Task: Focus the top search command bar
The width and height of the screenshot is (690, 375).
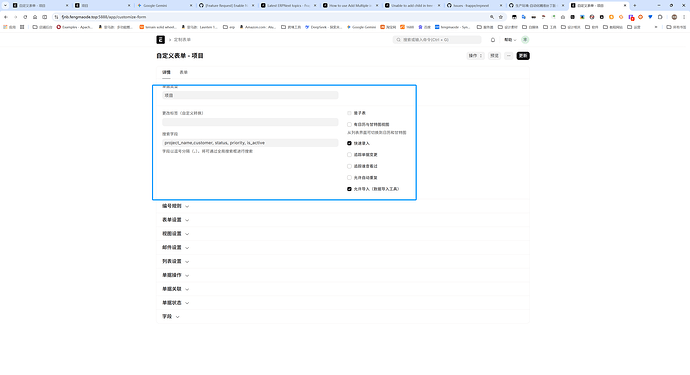Action: (x=437, y=40)
